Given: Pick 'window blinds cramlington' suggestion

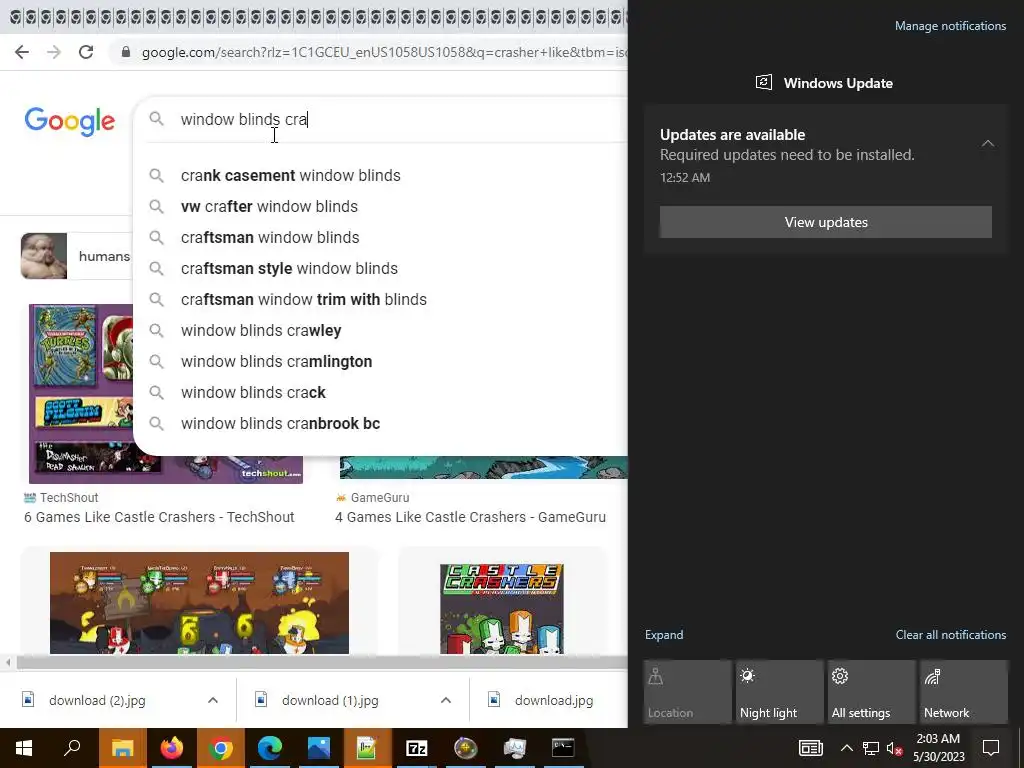Looking at the screenshot, I should click(x=380, y=362).
